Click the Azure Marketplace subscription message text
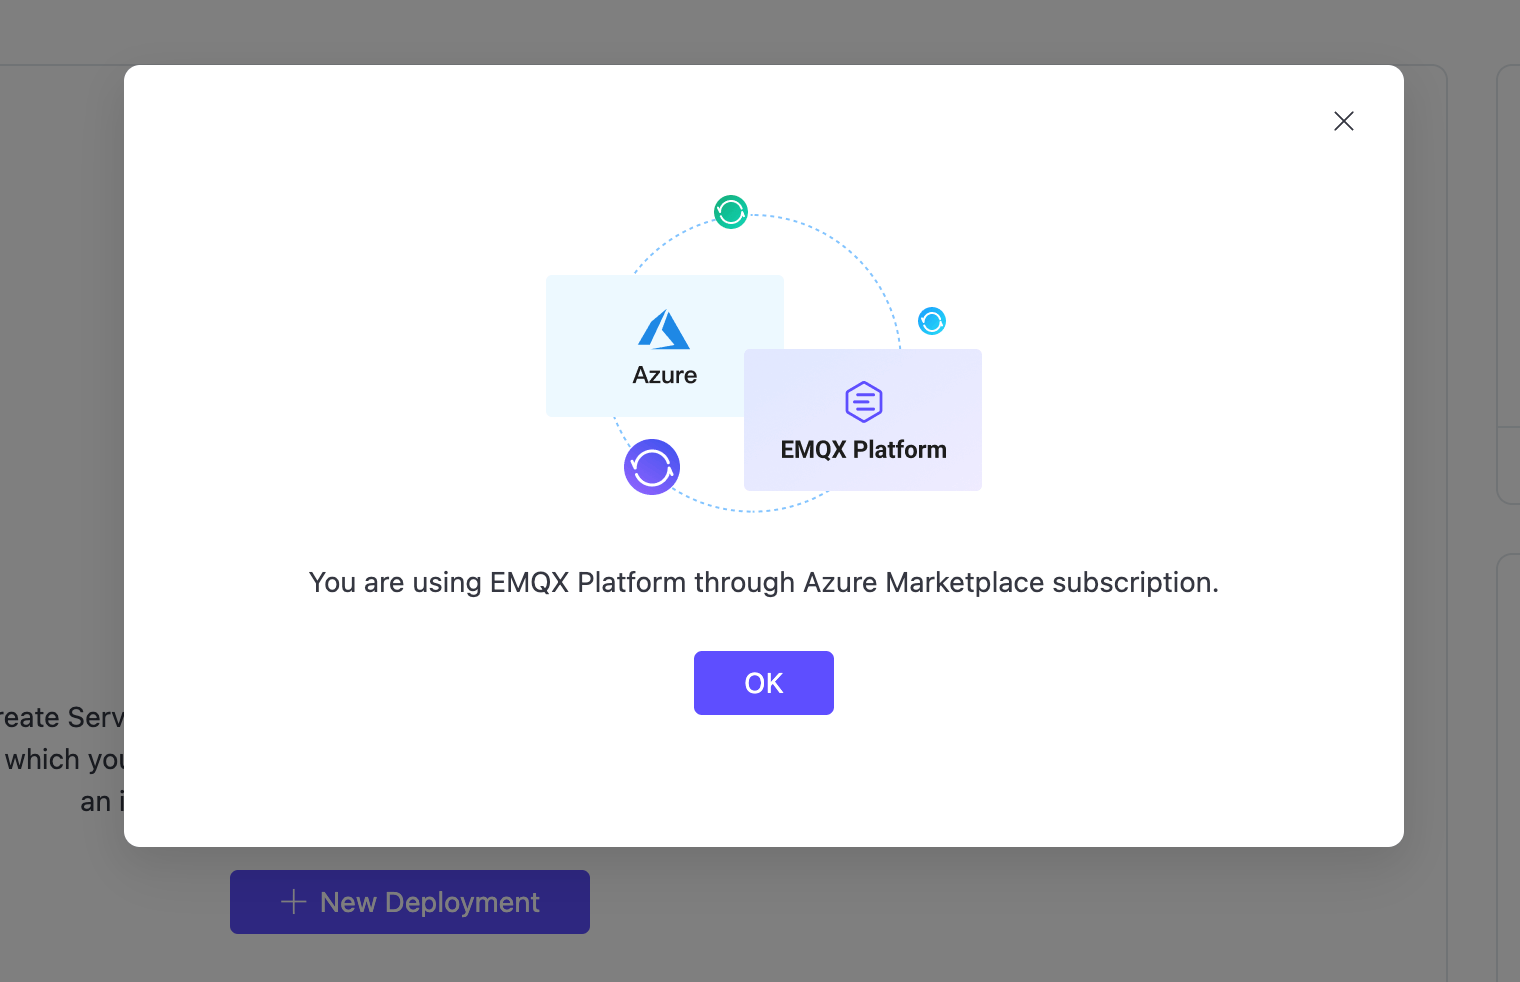Image resolution: width=1520 pixels, height=982 pixels. 764,582
